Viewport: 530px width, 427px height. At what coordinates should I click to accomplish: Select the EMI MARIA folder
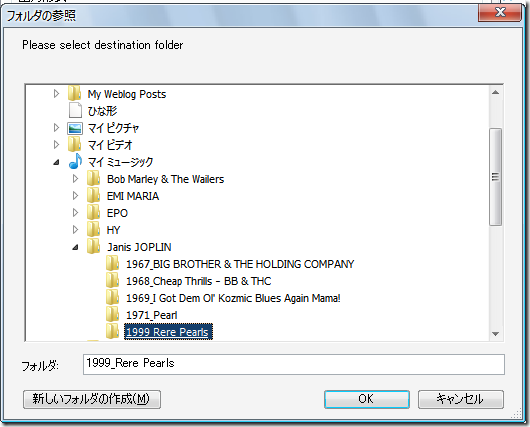[133, 196]
